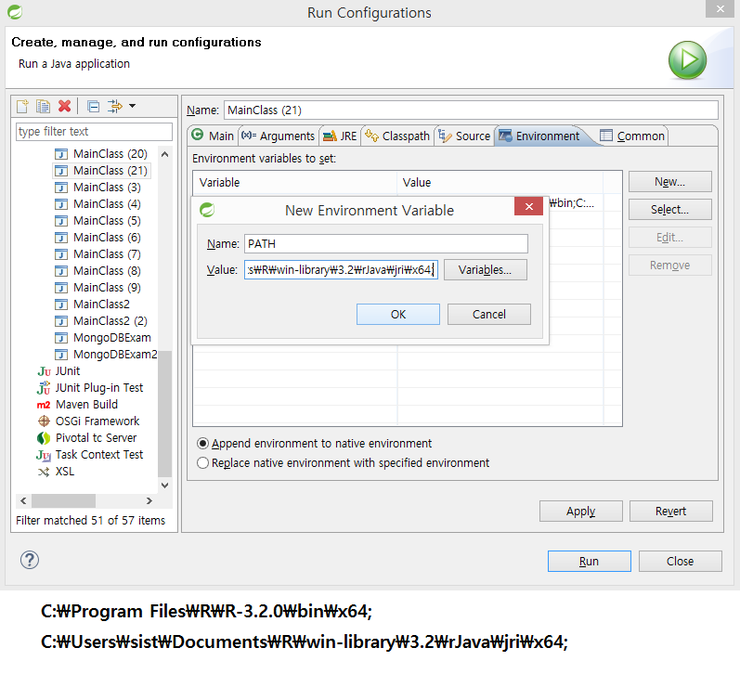Click the Variables... button
This screenshot has width=740, height=674.
coord(485,270)
